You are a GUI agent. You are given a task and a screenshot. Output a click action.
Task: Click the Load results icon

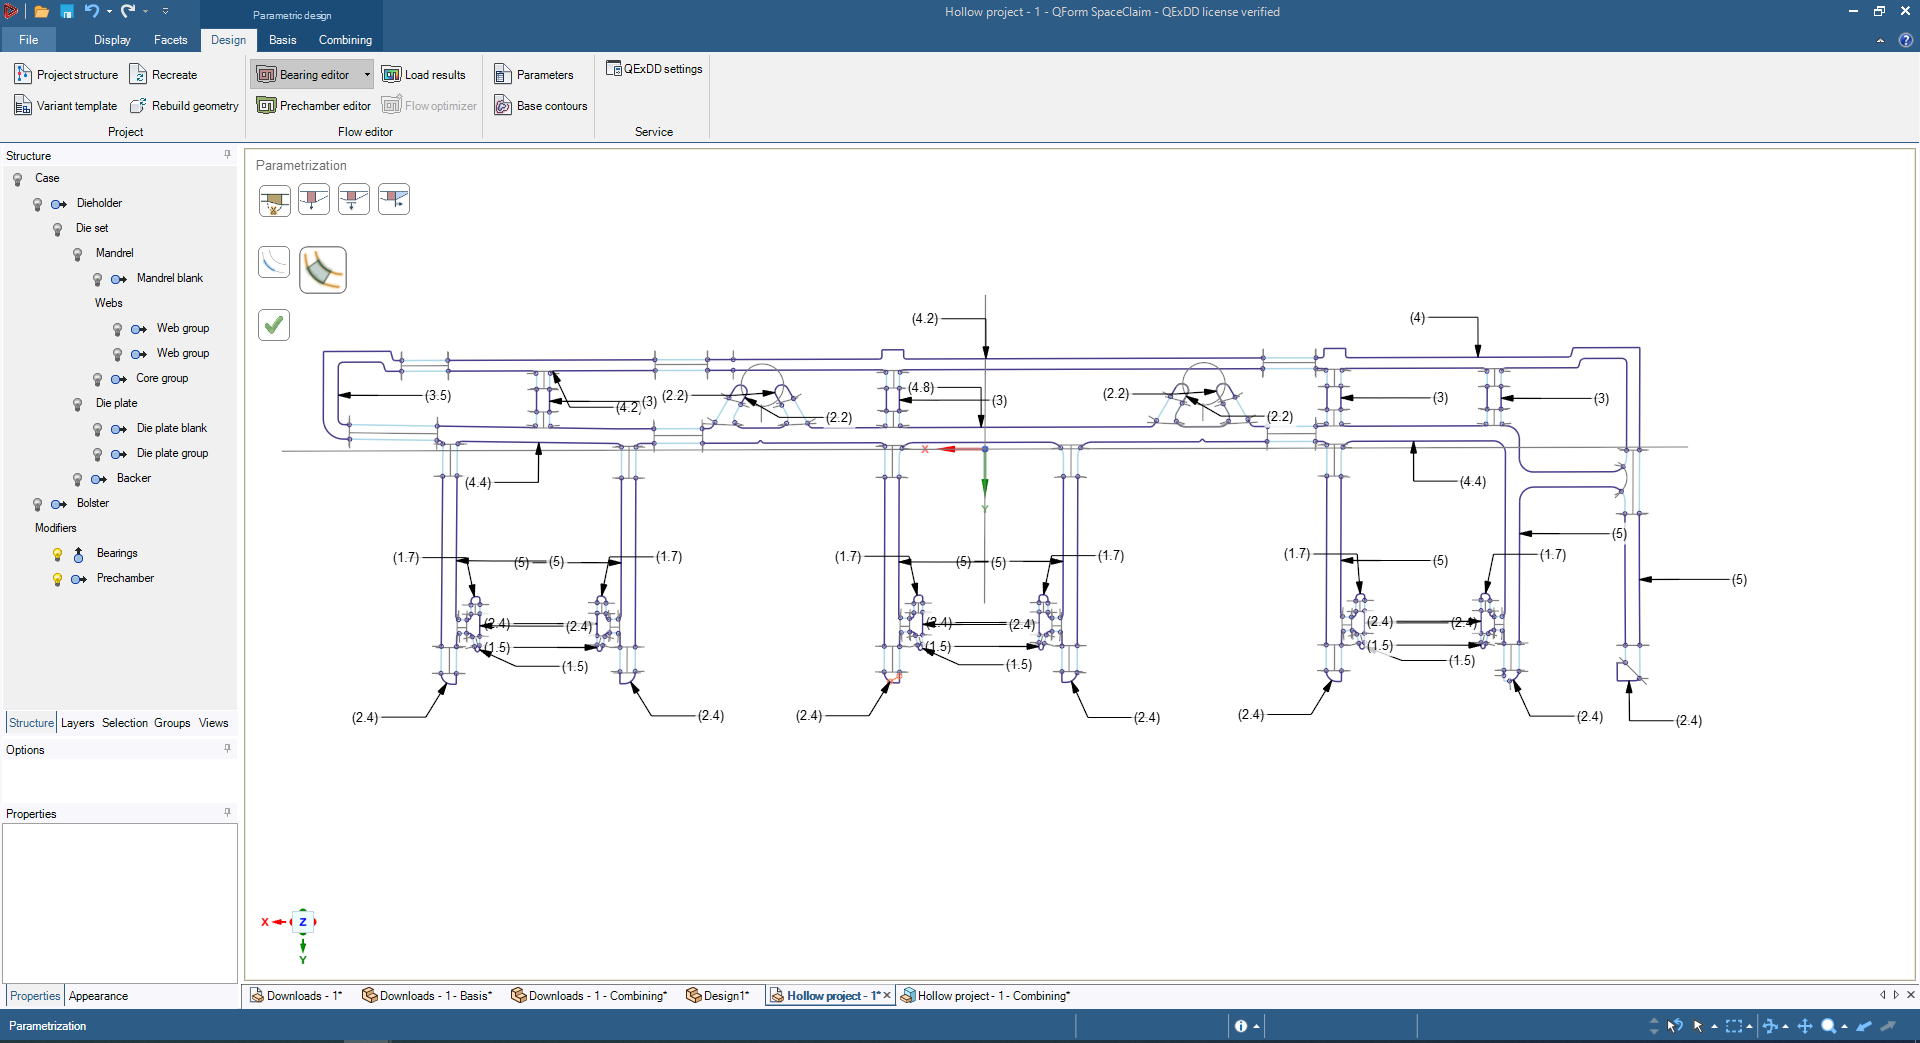click(x=391, y=75)
